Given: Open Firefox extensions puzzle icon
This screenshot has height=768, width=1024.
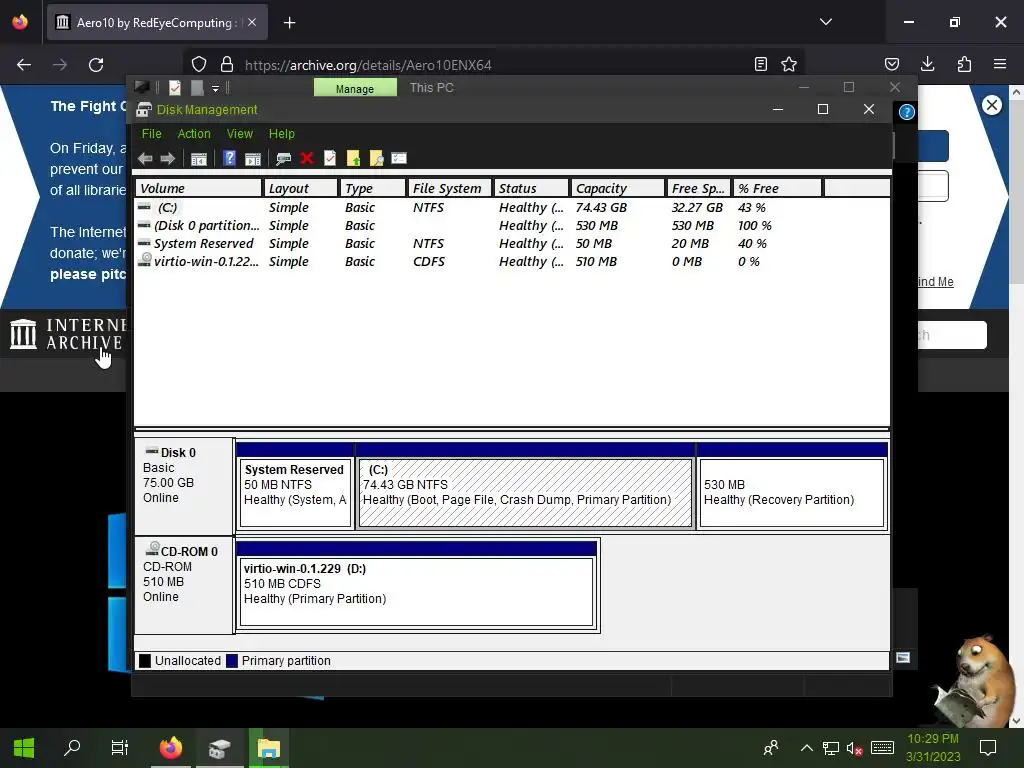Looking at the screenshot, I should coord(964,64).
